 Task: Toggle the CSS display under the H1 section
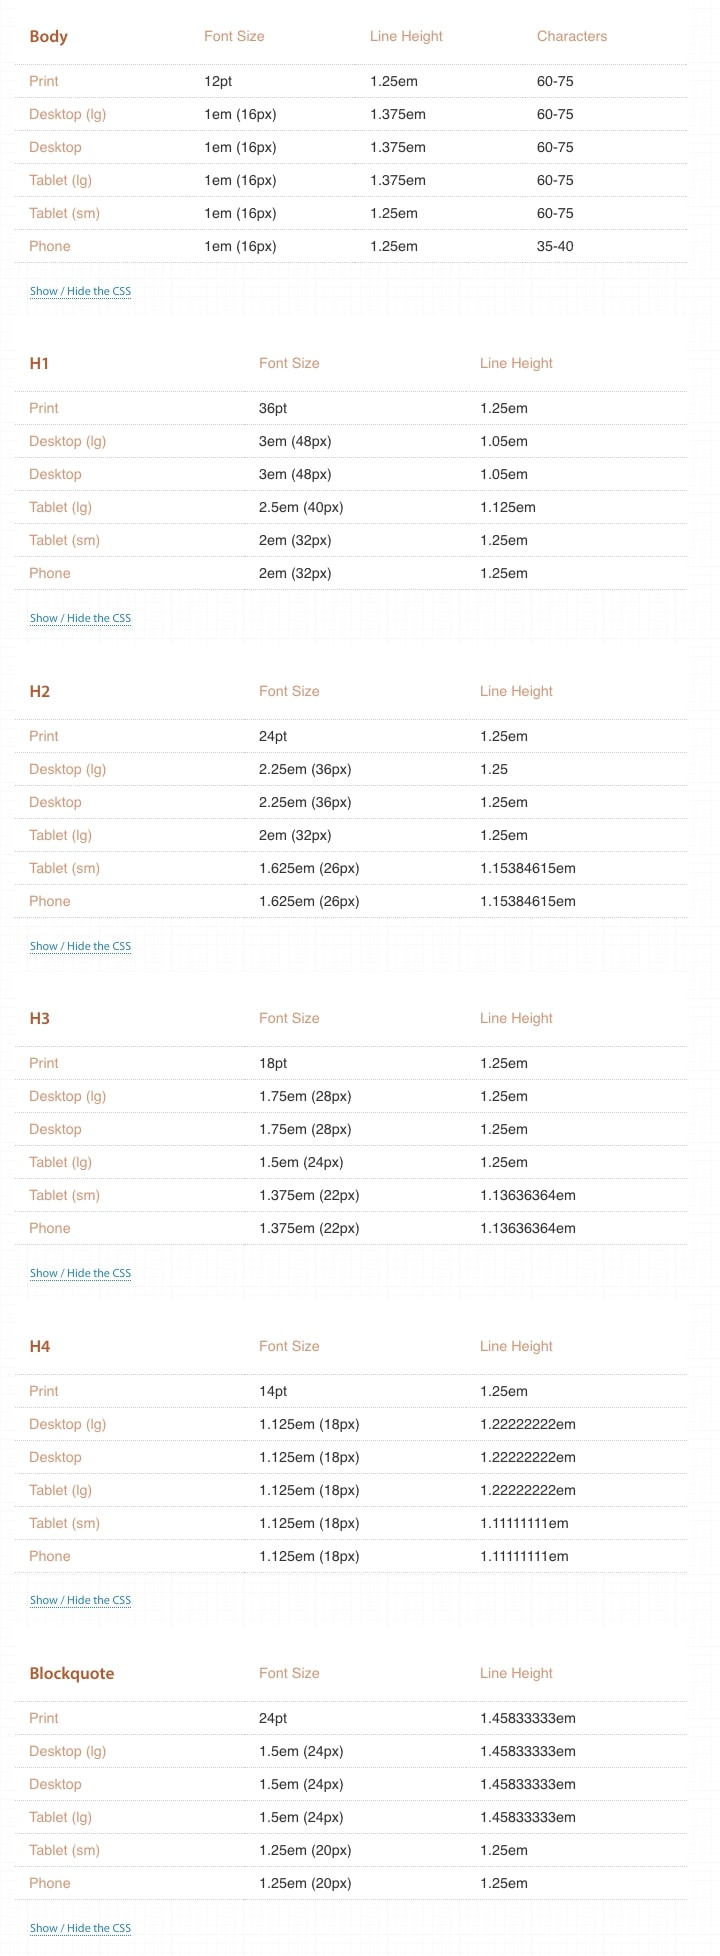click(80, 618)
